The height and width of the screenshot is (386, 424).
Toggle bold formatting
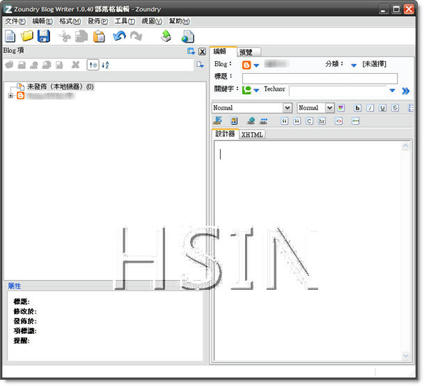tap(357, 108)
